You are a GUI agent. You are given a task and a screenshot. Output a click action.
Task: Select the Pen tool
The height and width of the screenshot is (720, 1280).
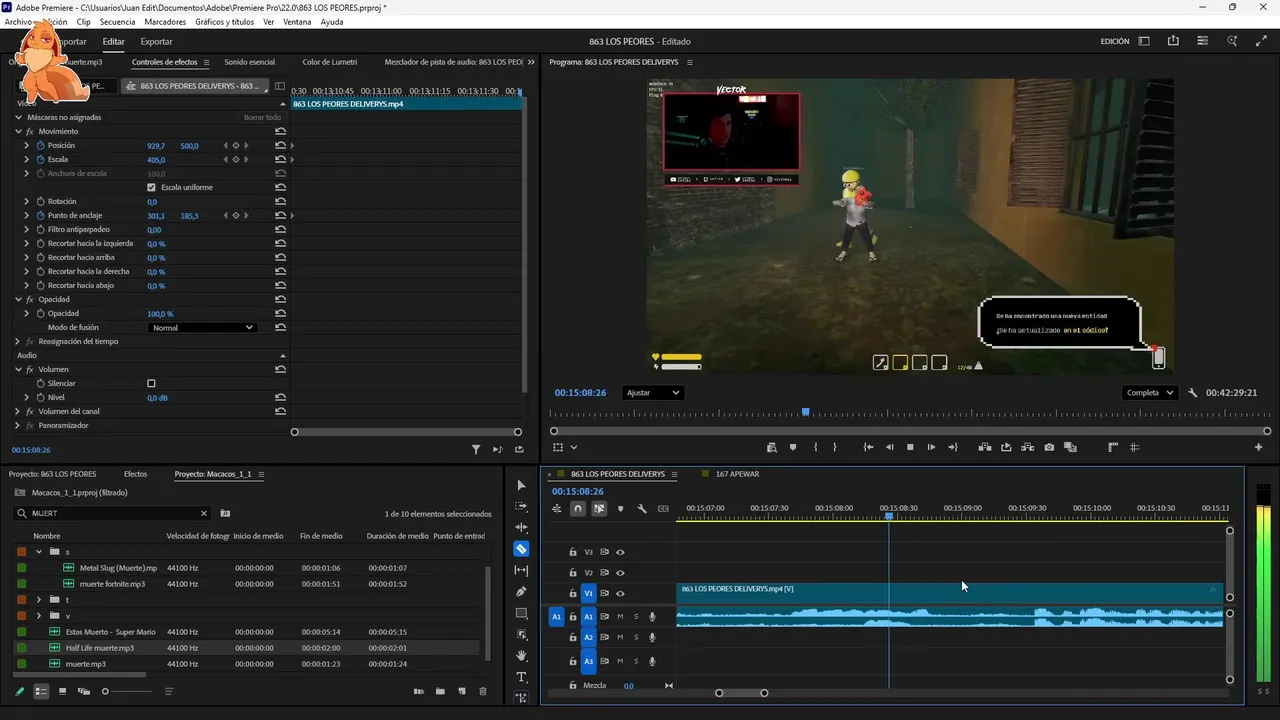click(521, 592)
